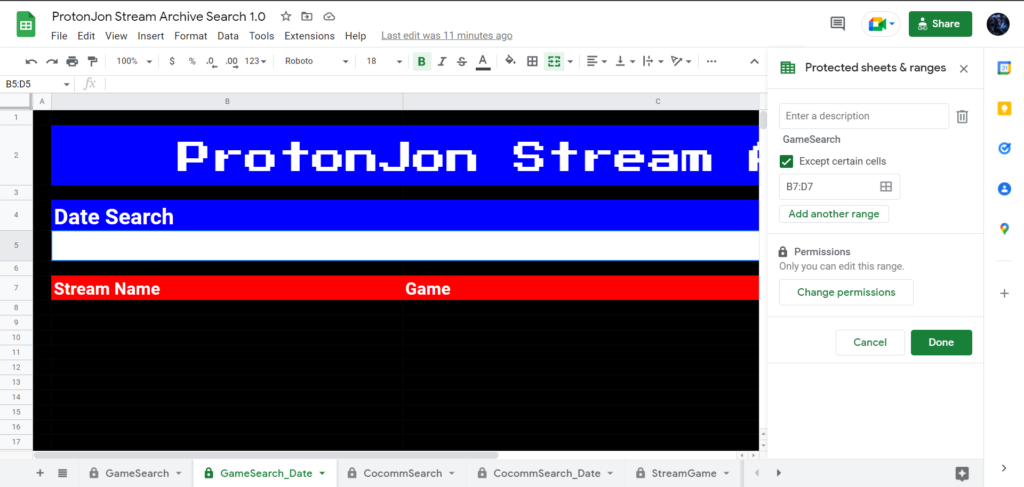This screenshot has width=1024, height=487.
Task: Click Add another range
Action: click(x=834, y=214)
